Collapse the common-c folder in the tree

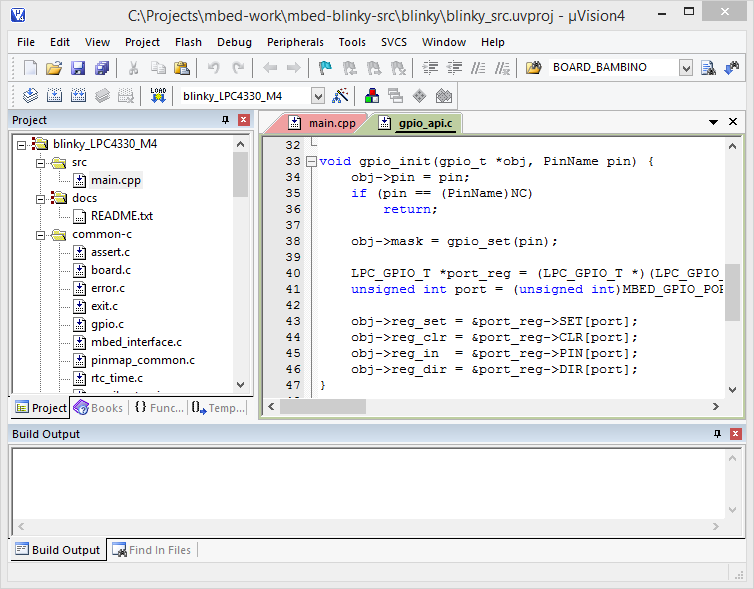tap(42, 235)
